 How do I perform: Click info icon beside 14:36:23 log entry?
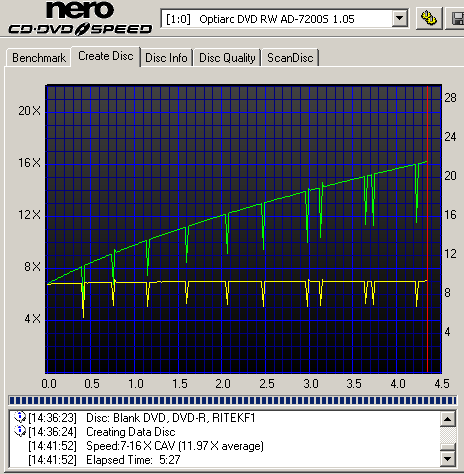click(20, 417)
